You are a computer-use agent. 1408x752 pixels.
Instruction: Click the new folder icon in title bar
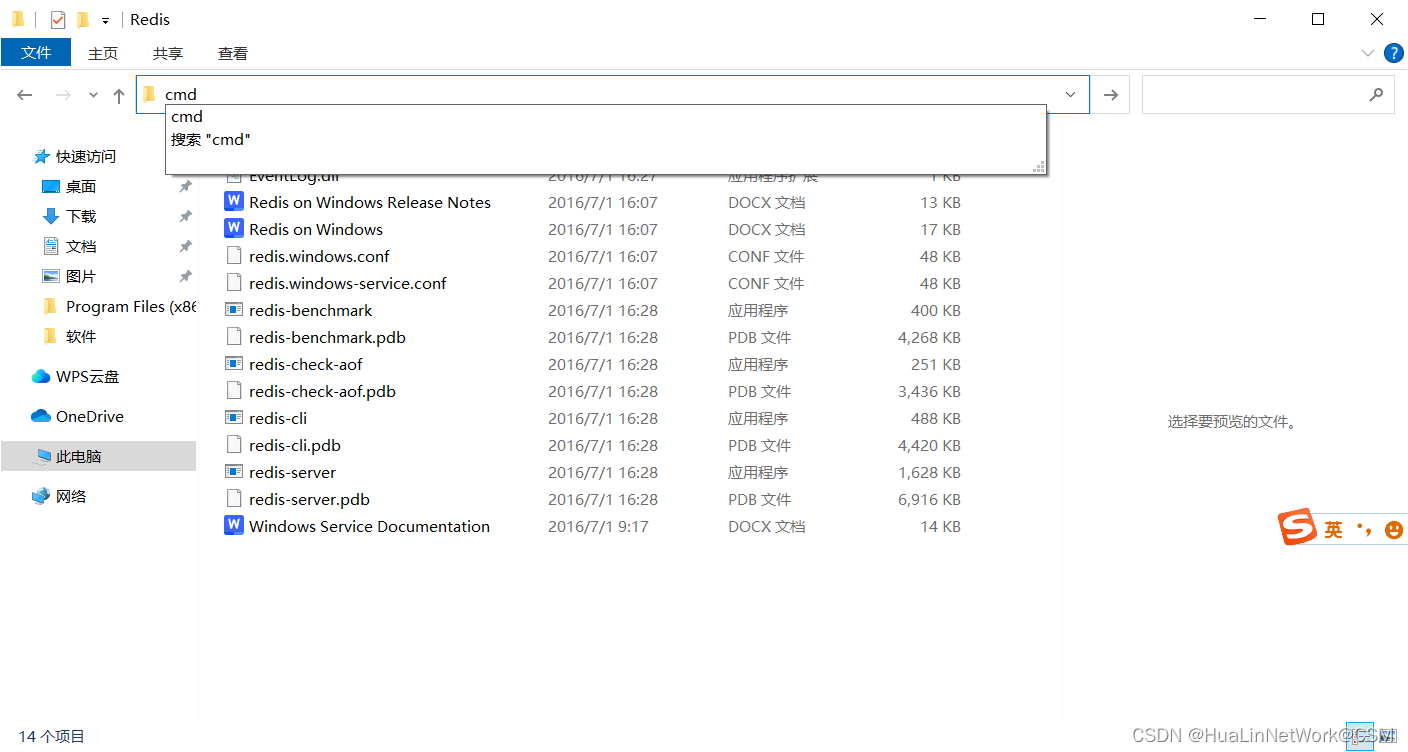pyautogui.click(x=83, y=19)
